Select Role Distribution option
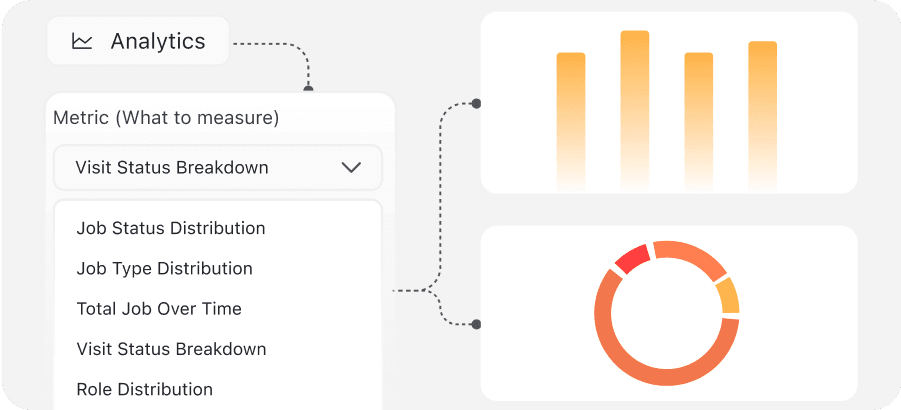901x410 pixels. pos(145,389)
